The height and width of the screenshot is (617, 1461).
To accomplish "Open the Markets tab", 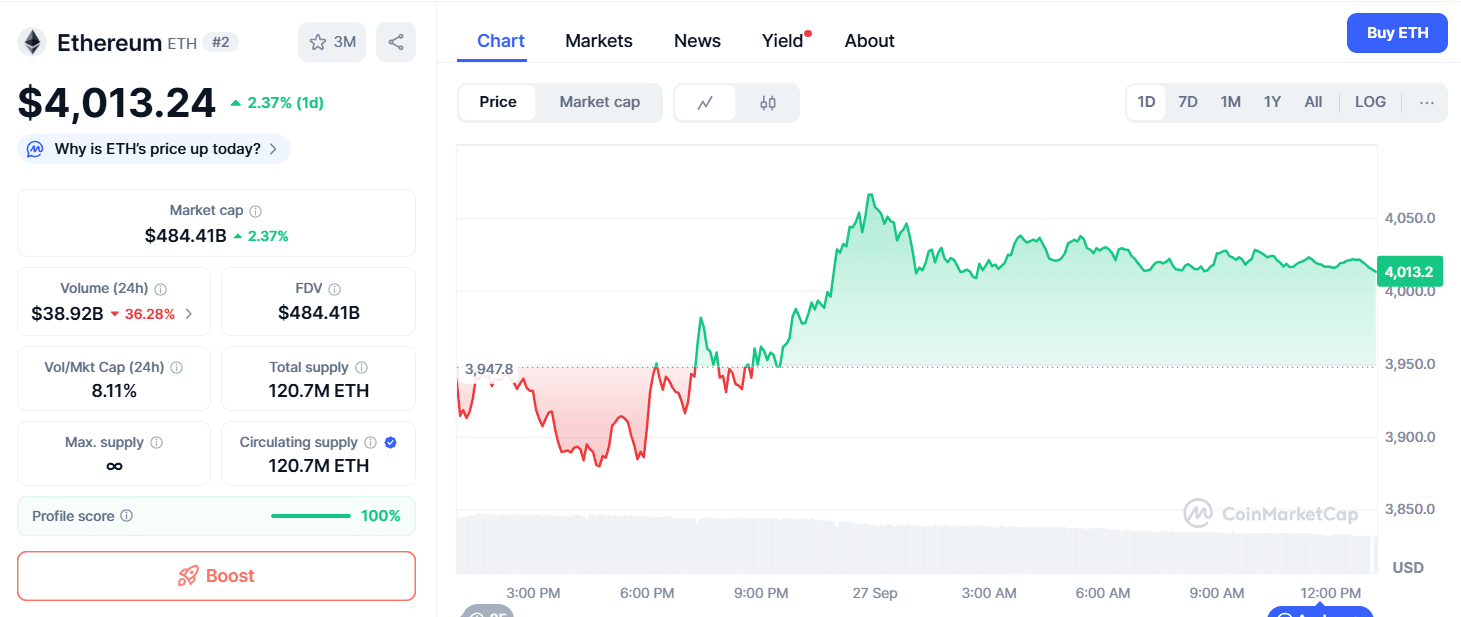I will 599,41.
